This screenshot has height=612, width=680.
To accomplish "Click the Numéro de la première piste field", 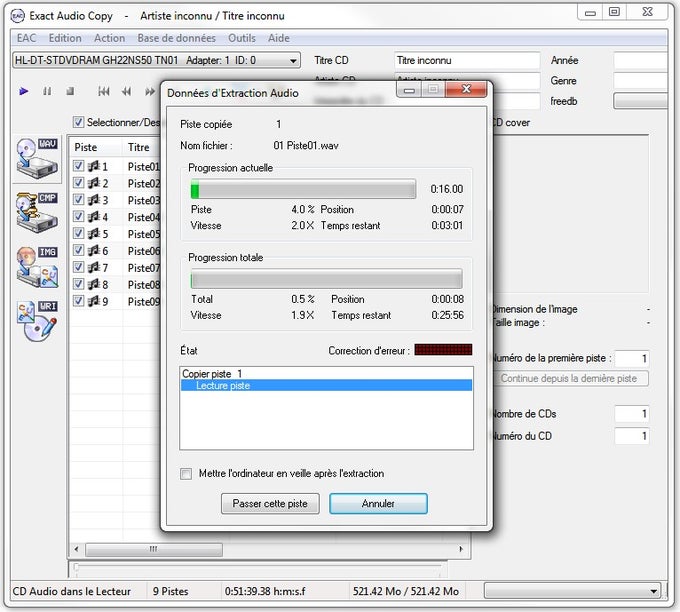I will click(631, 358).
